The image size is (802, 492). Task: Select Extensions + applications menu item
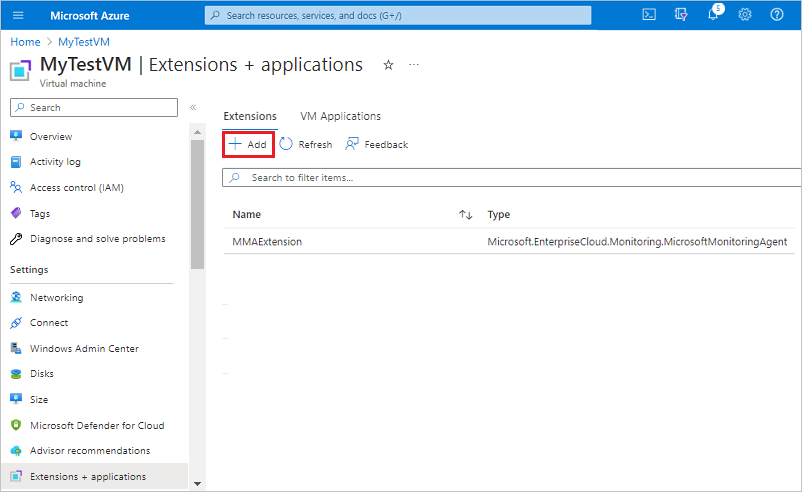point(94,476)
